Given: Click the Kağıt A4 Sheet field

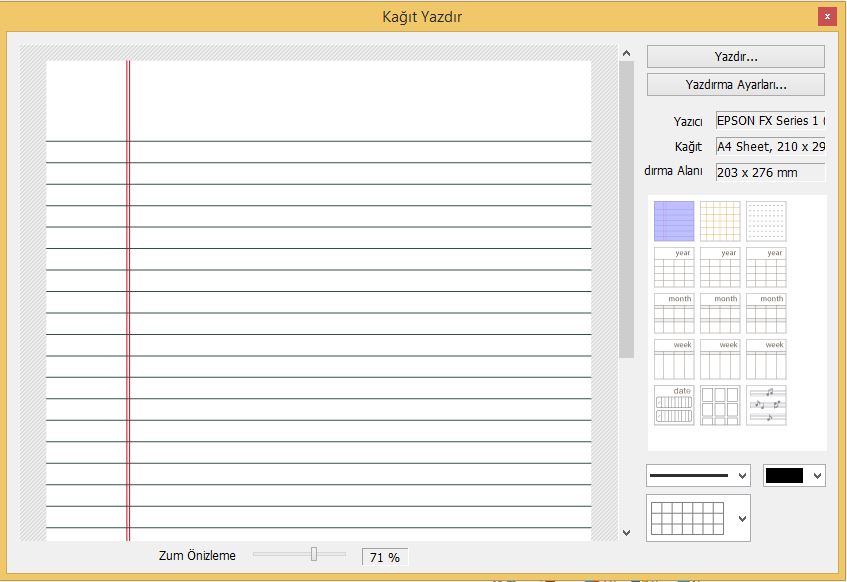Looking at the screenshot, I should tap(770, 146).
